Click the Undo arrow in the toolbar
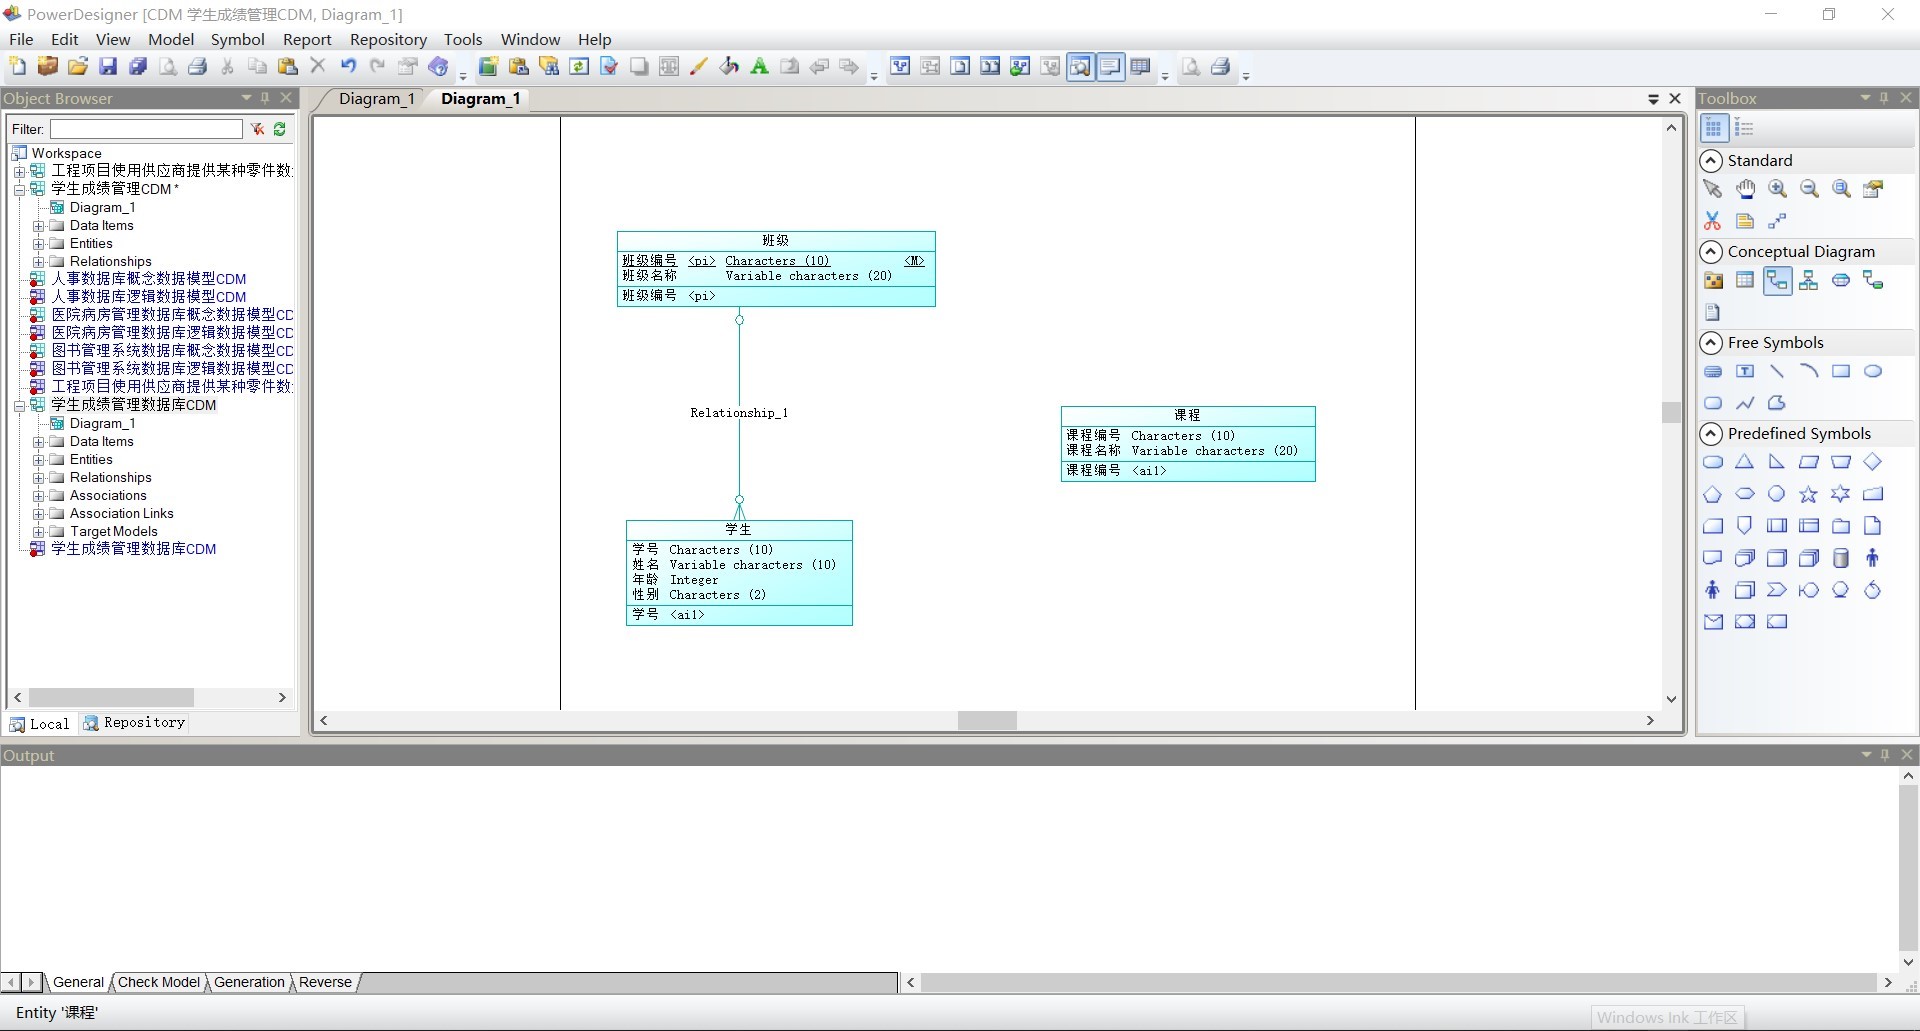Image resolution: width=1920 pixels, height=1031 pixels. tap(348, 67)
